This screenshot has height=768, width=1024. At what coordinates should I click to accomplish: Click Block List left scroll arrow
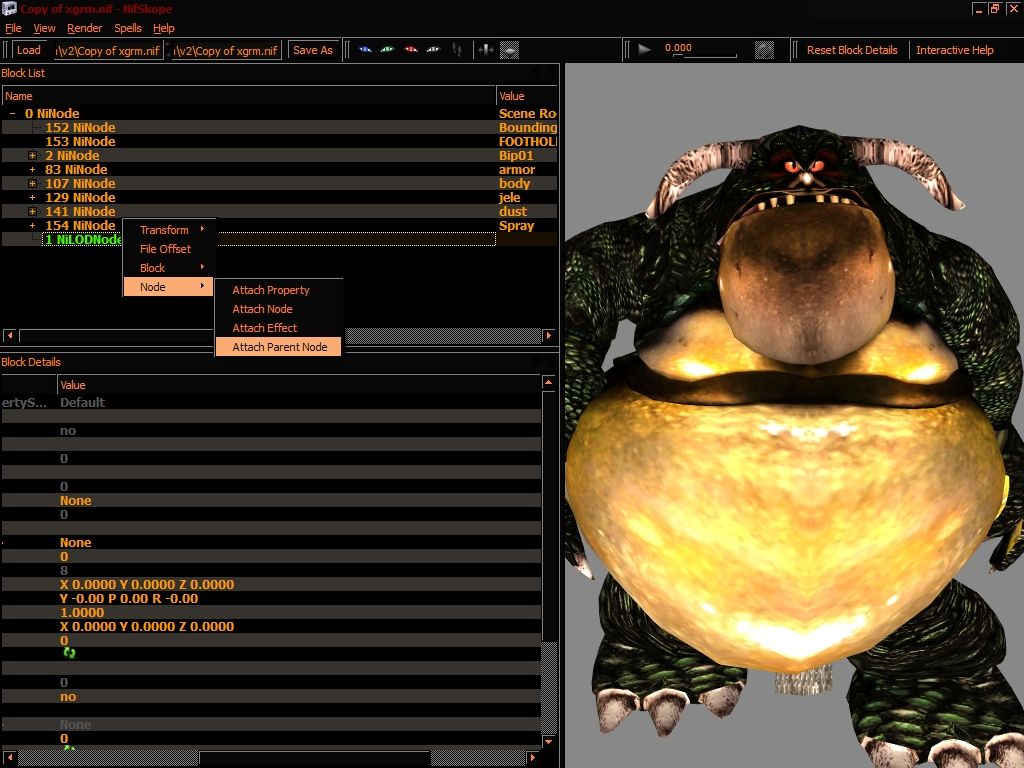tap(9, 335)
